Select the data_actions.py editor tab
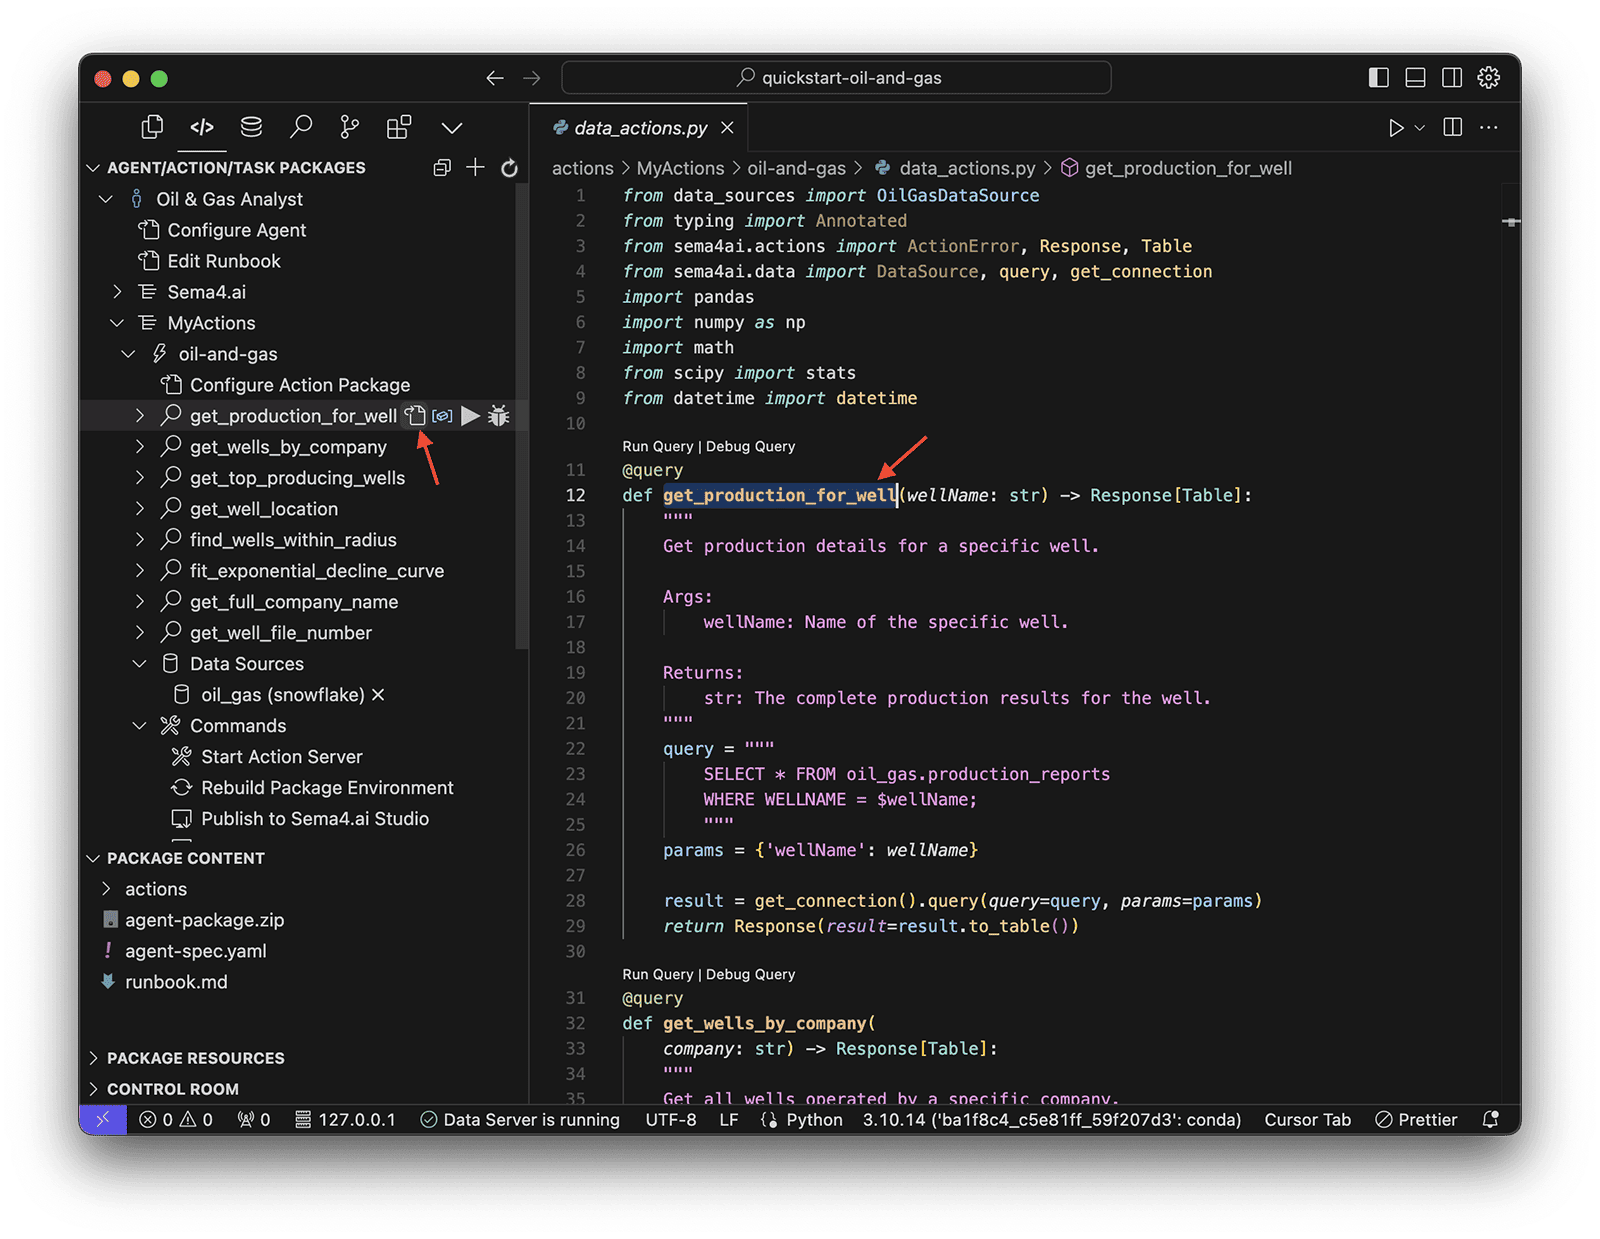1600x1239 pixels. pos(640,128)
